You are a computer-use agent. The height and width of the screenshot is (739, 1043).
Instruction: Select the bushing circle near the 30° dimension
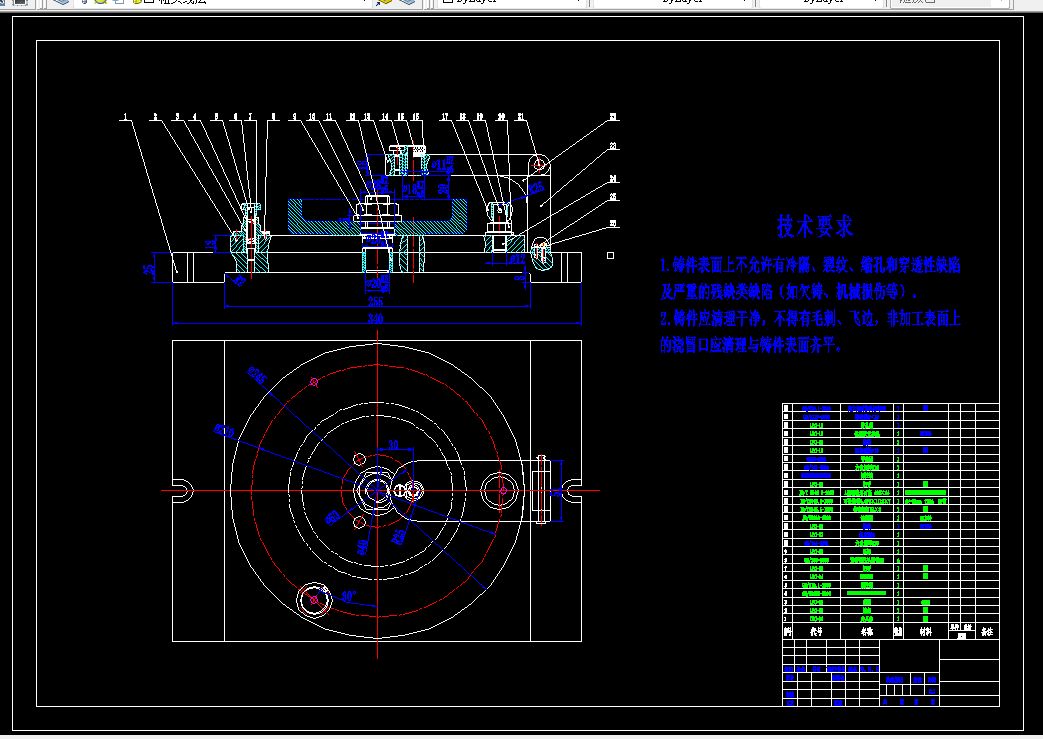(314, 600)
